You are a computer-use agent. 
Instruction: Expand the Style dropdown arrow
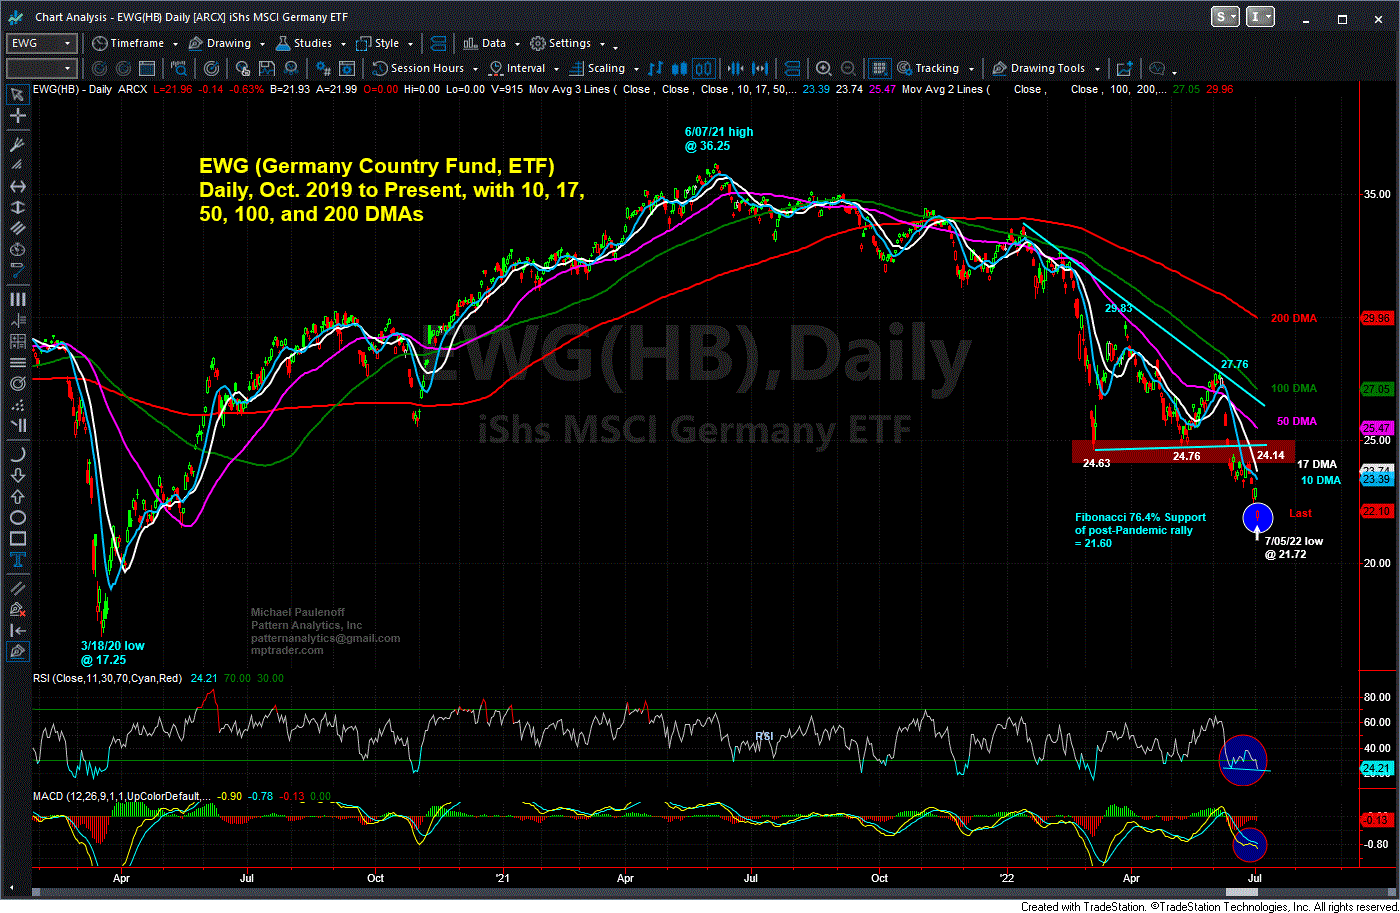(410, 44)
